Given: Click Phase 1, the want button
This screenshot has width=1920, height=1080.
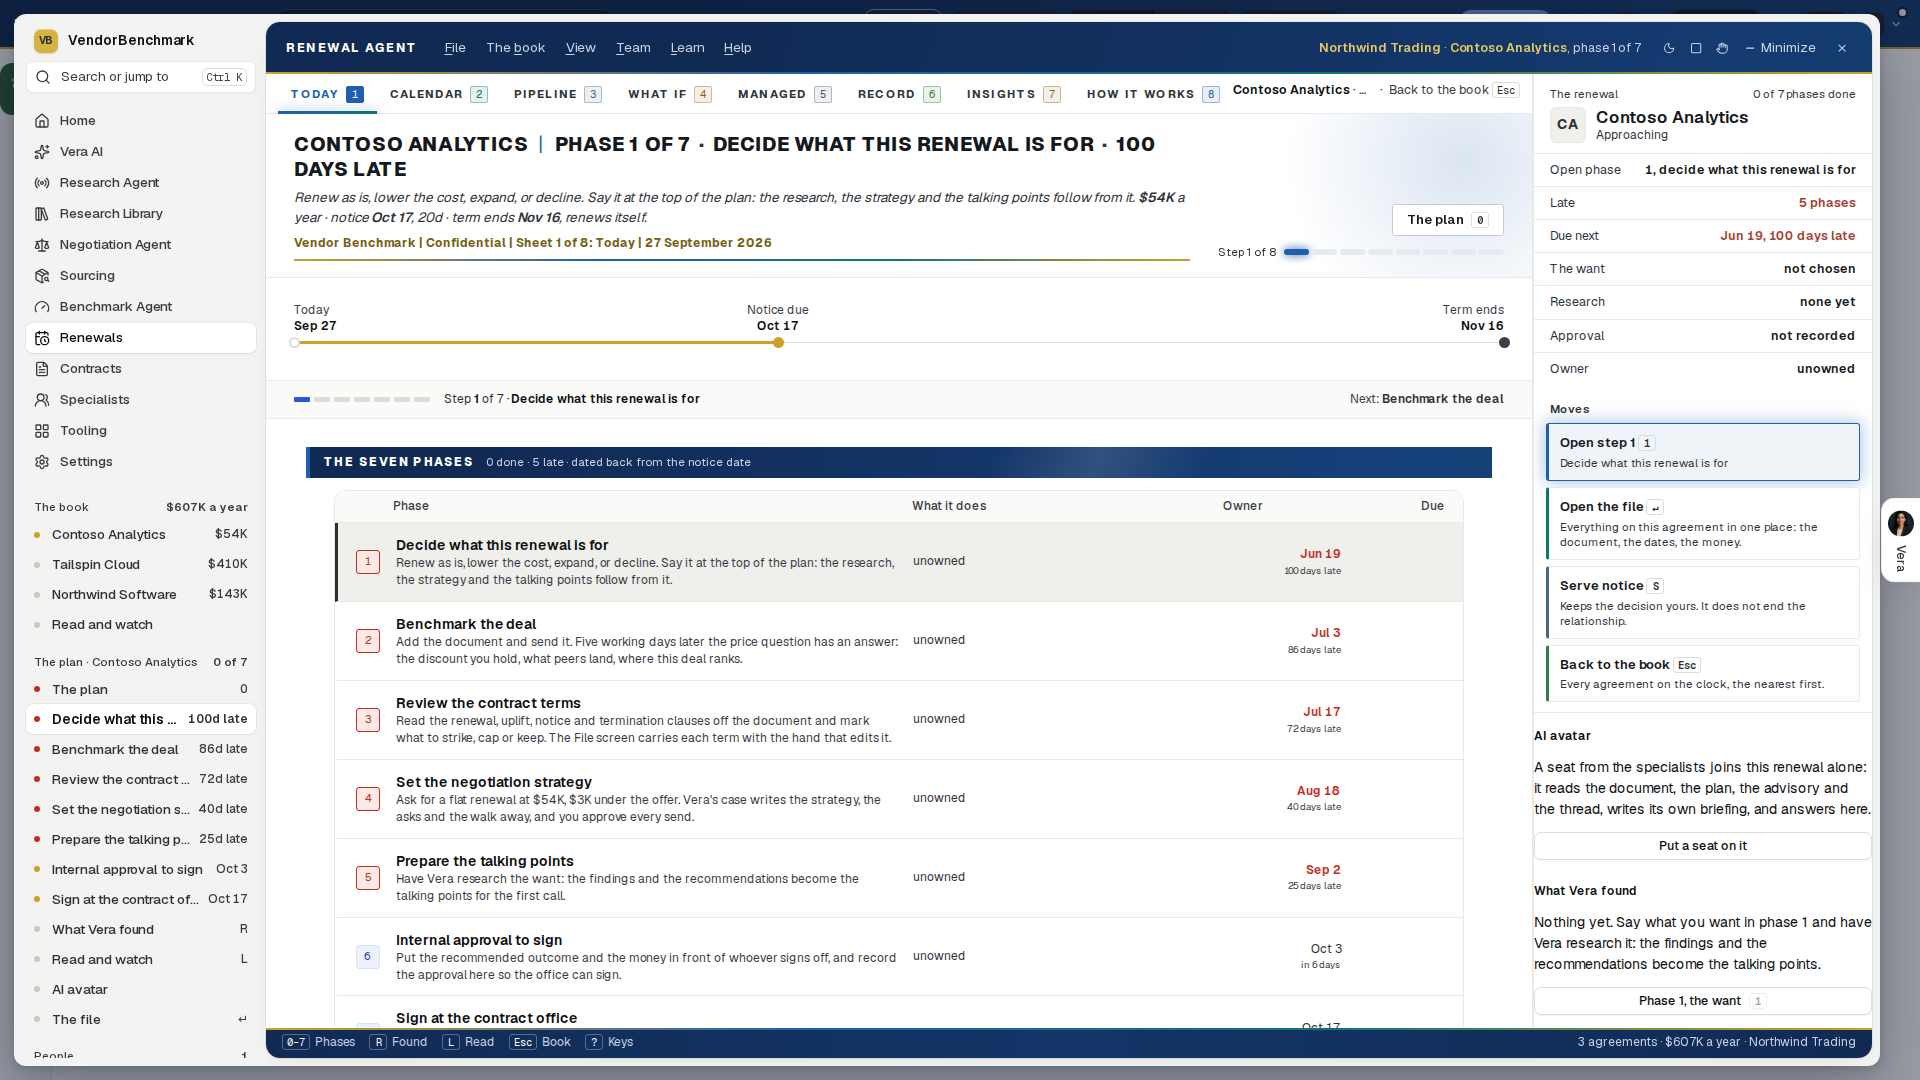Looking at the screenshot, I should tap(1702, 1001).
